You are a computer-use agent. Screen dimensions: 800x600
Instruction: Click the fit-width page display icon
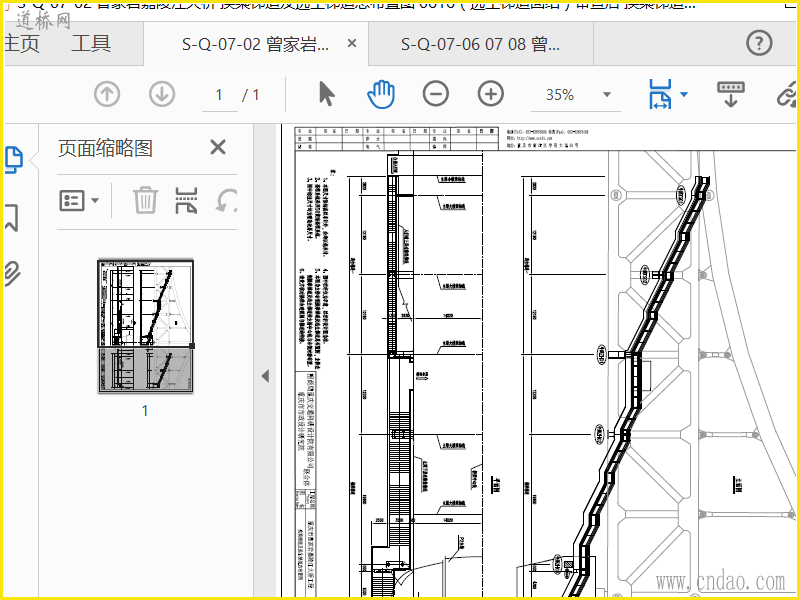click(660, 94)
